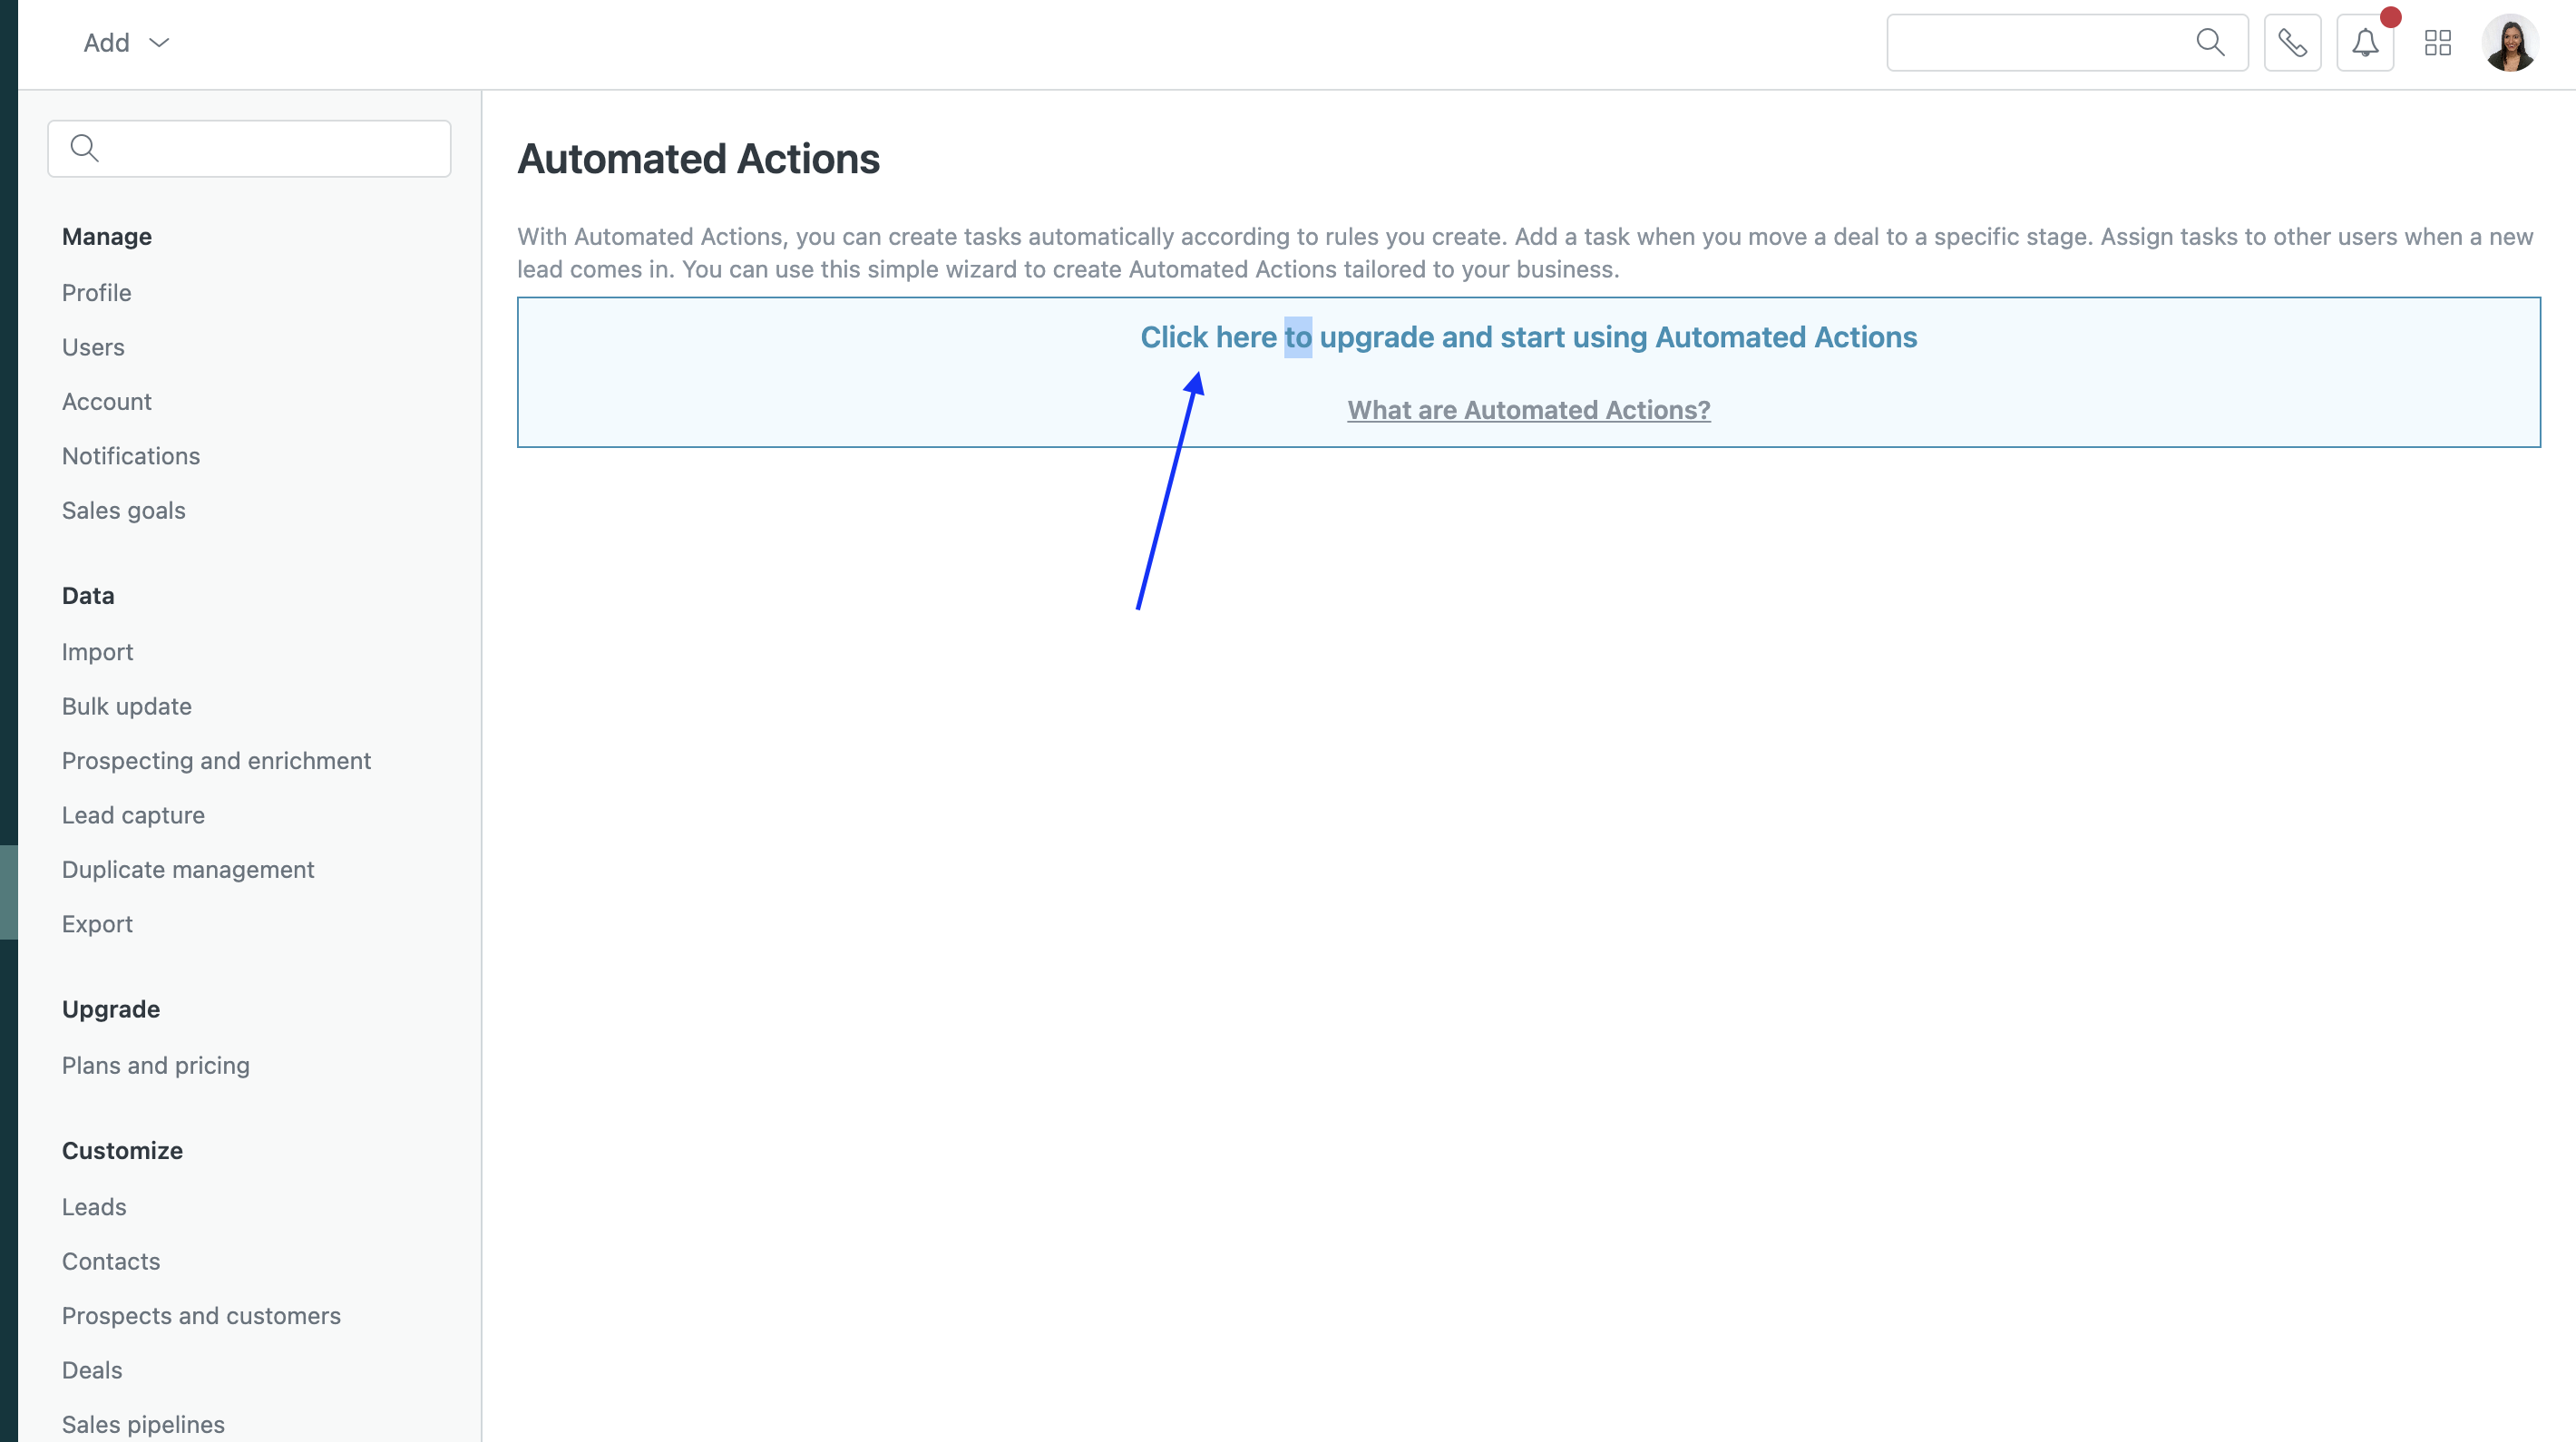The width and height of the screenshot is (2576, 1442).
Task: Open Sales pipelines customization
Action: point(143,1424)
